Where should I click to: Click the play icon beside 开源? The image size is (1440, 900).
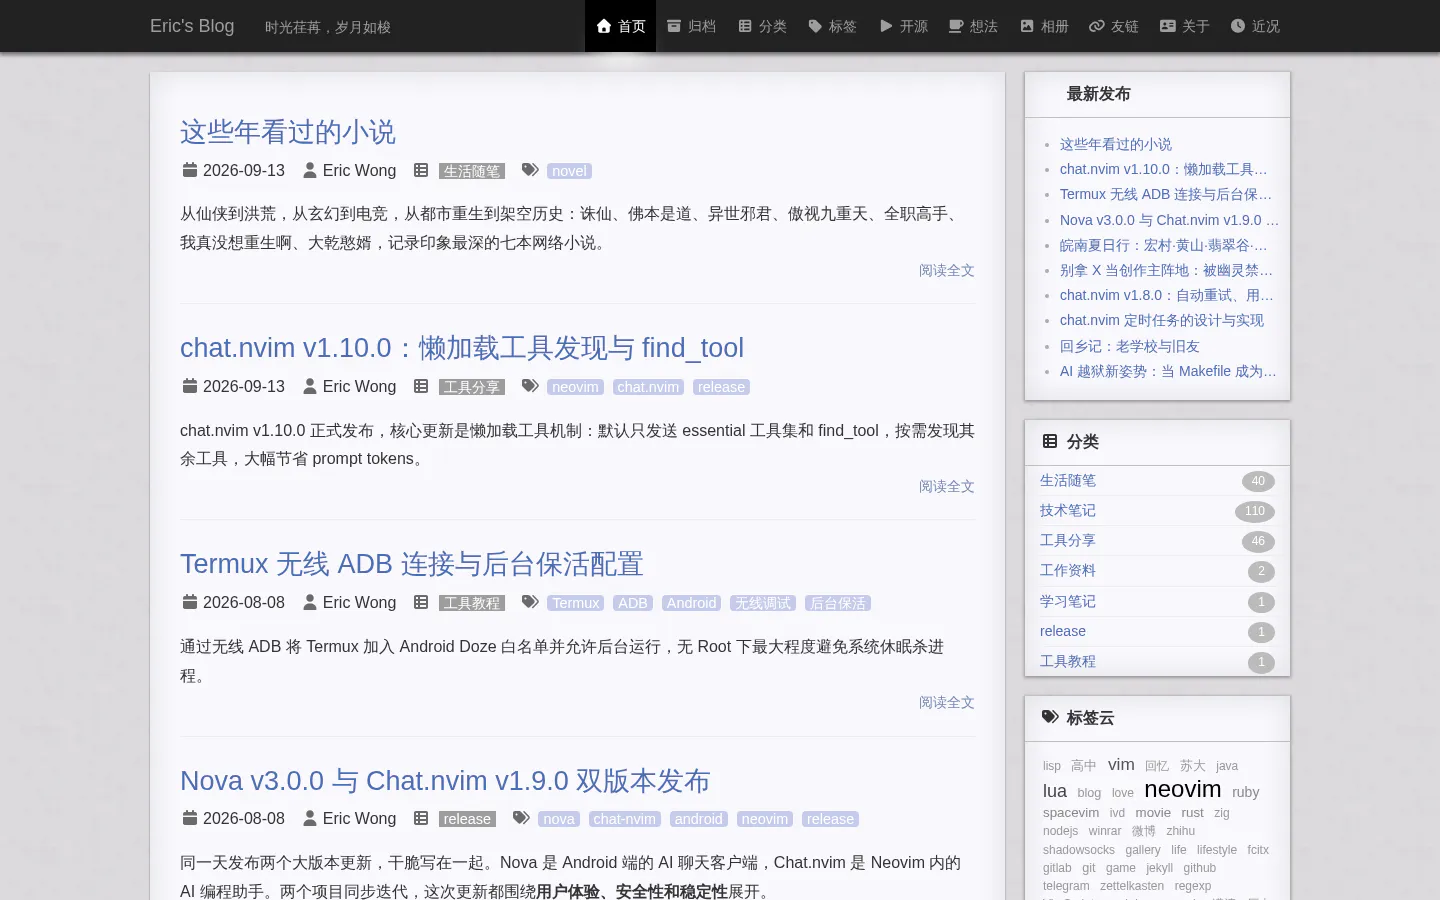pos(886,26)
